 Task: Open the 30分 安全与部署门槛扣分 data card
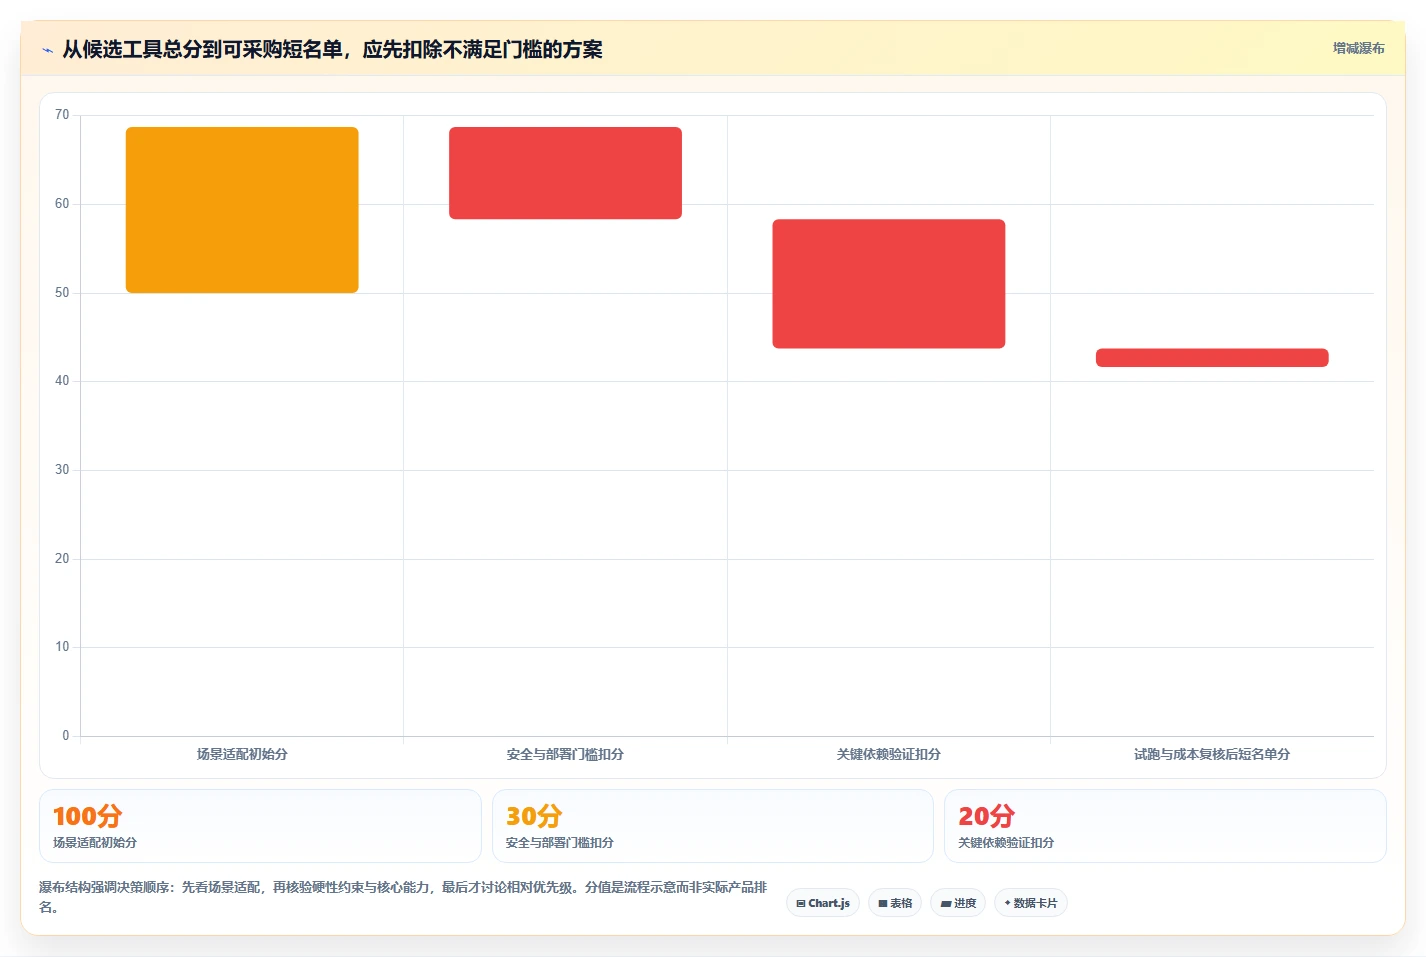pos(712,826)
